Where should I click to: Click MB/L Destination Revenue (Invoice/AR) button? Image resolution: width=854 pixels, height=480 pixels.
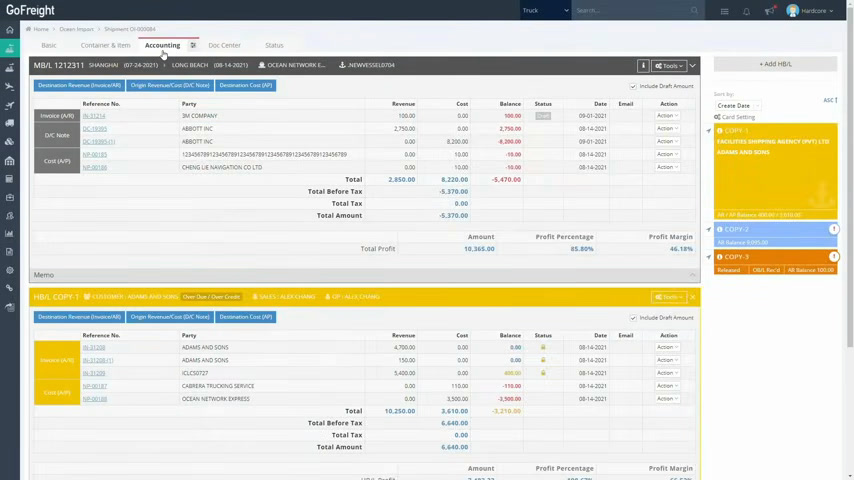pos(79,86)
